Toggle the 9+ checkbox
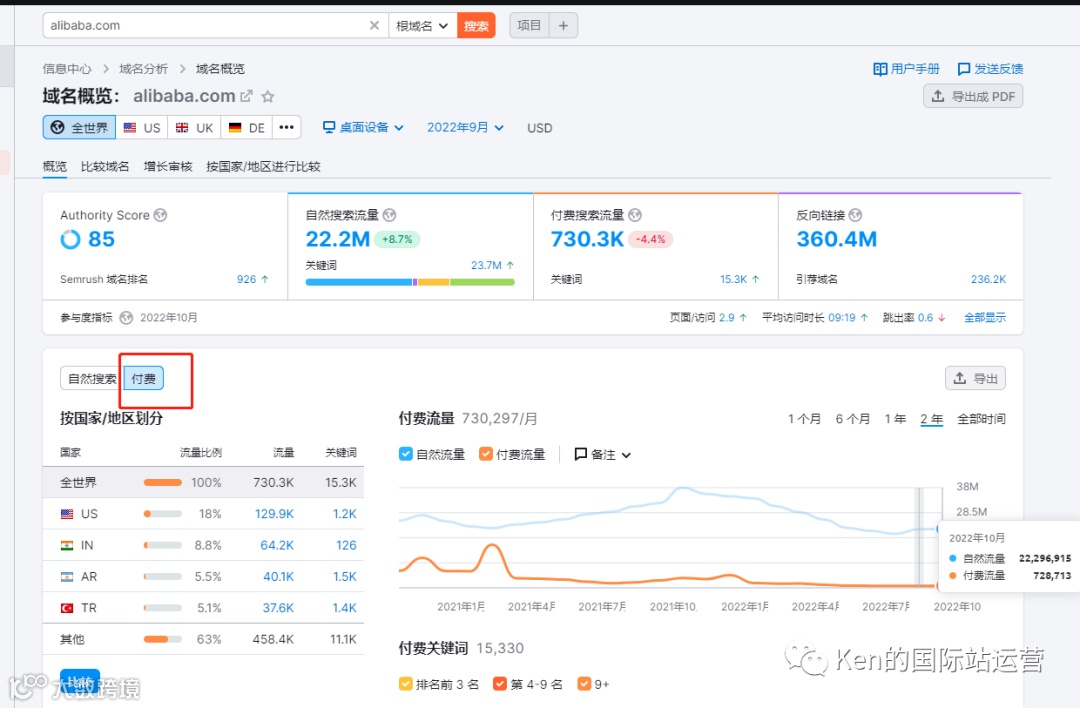This screenshot has height=708, width=1080. pyautogui.click(x=584, y=684)
